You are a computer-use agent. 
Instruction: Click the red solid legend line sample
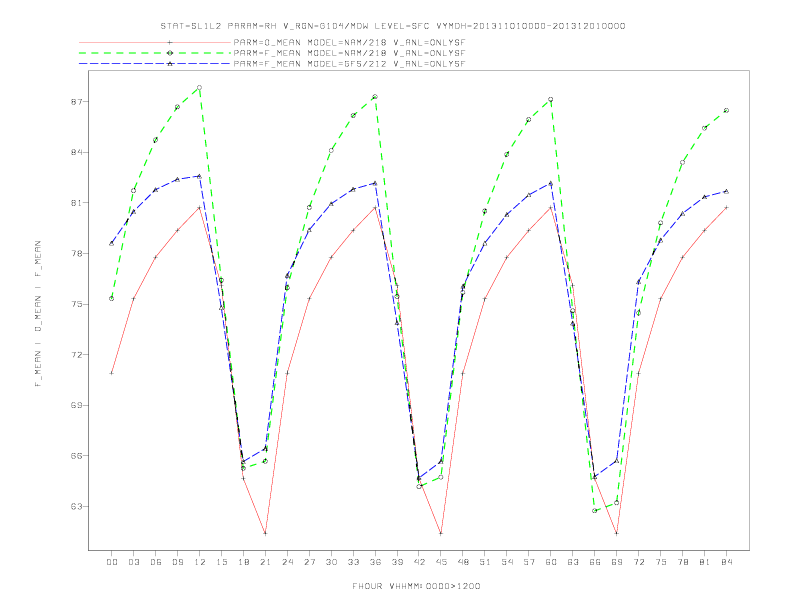(155, 42)
